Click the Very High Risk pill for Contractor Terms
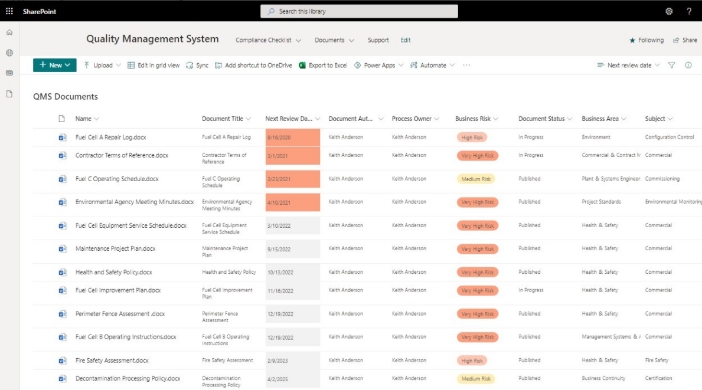Viewport: 702px width, 390px height. coord(477,156)
